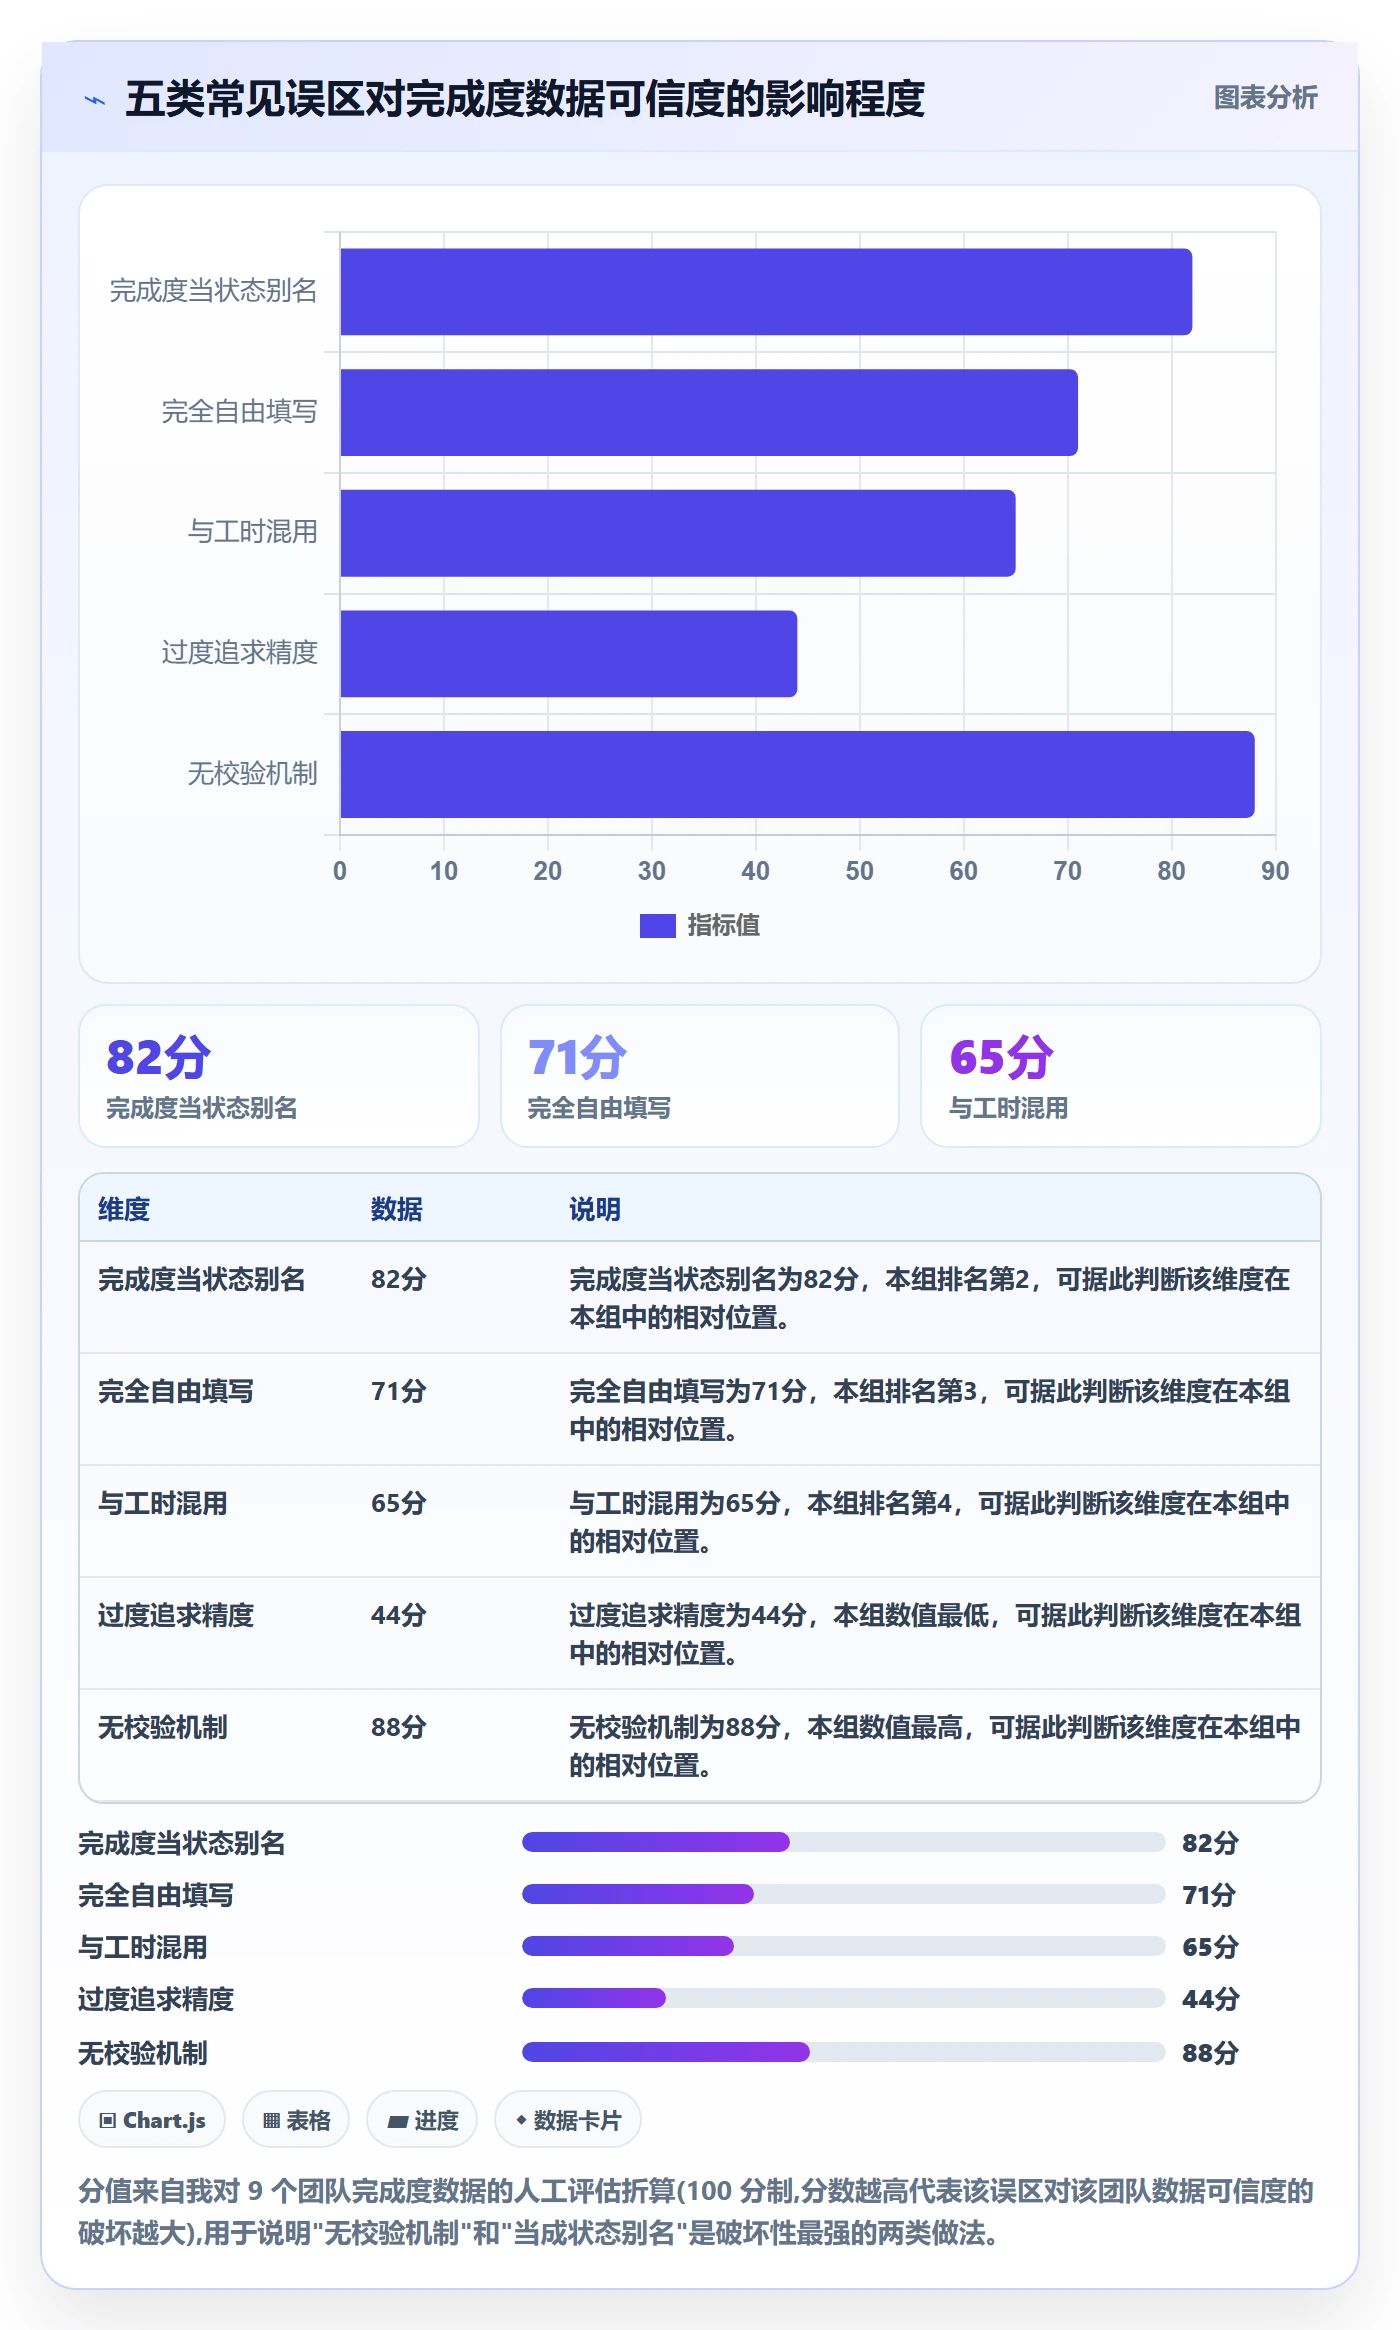Screen dimensions: 1400x2330
Task: Click the 数据 column header
Action: [x=397, y=1209]
